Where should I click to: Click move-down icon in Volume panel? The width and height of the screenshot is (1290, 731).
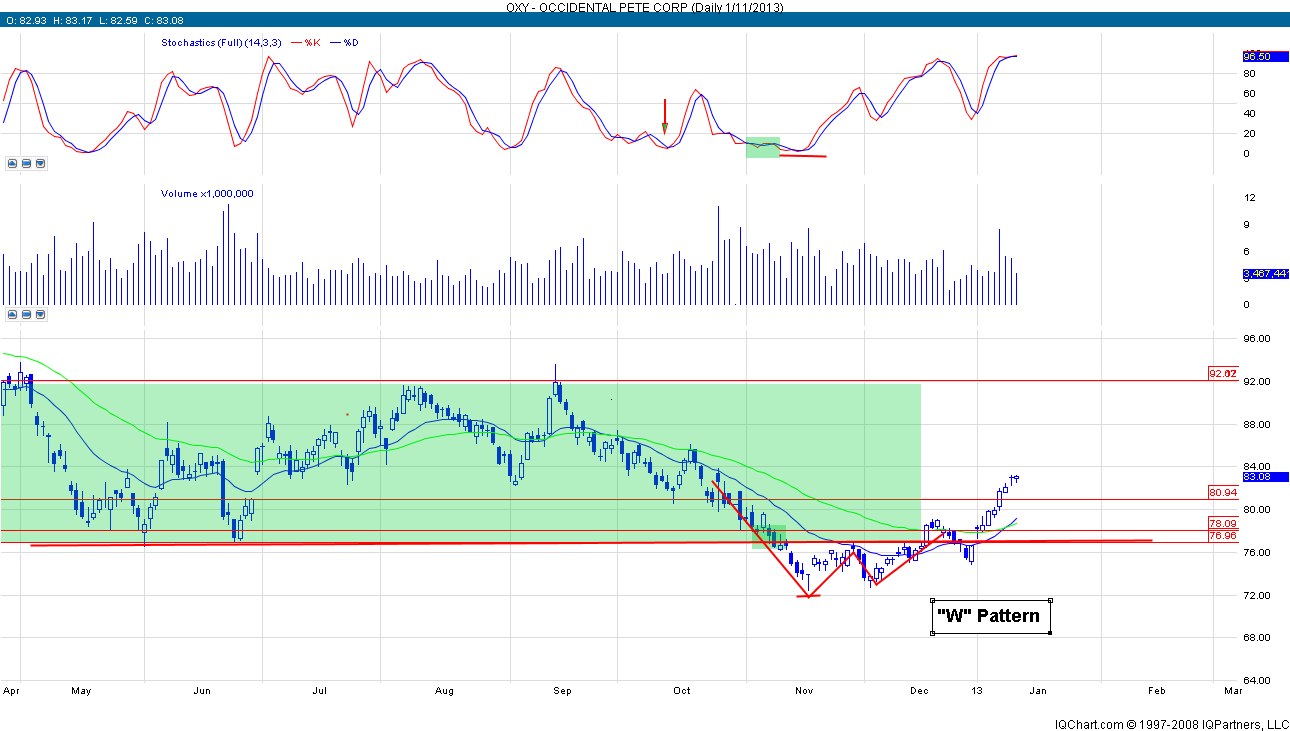tap(40, 314)
